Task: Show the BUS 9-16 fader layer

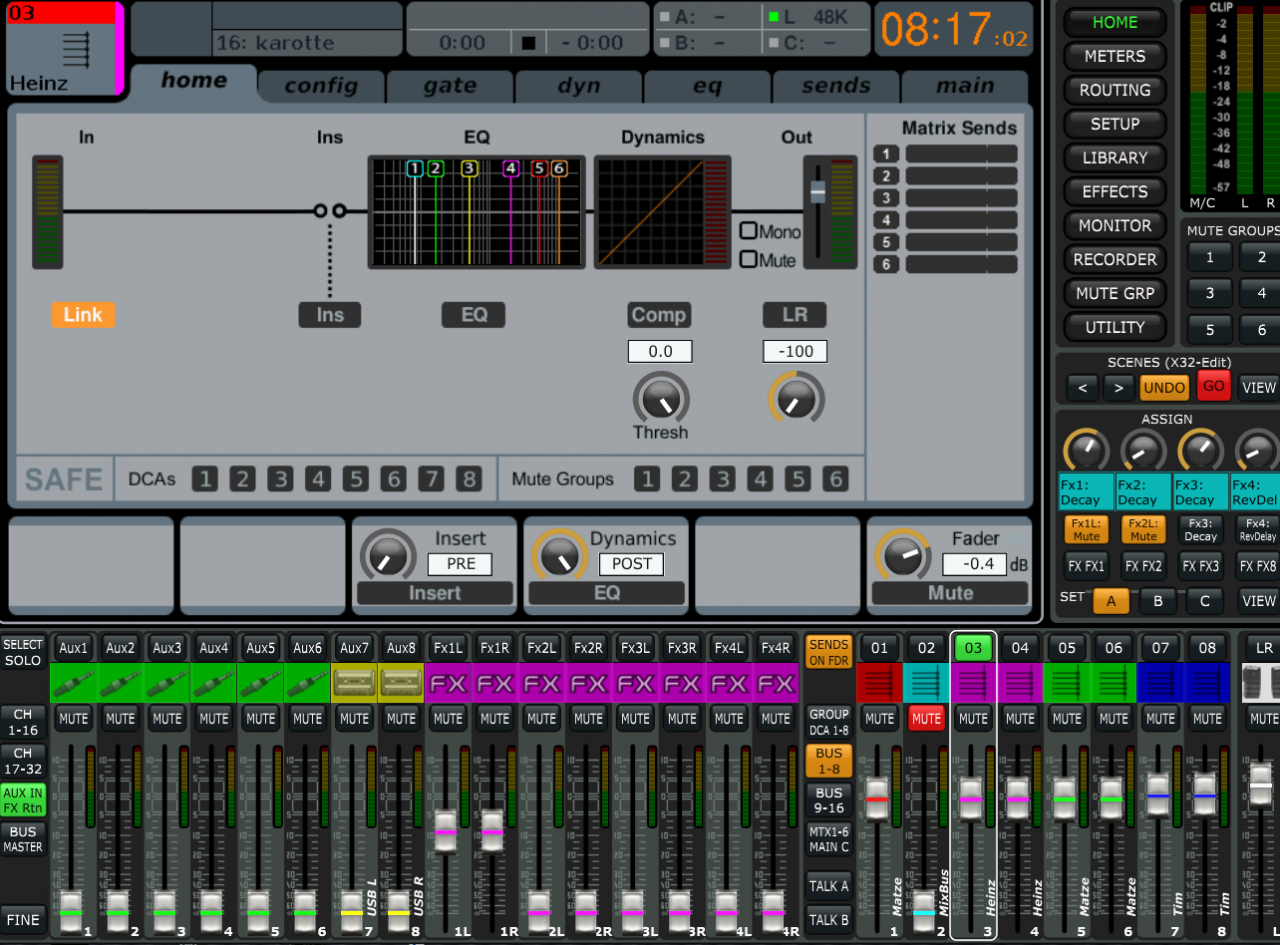Action: click(829, 800)
